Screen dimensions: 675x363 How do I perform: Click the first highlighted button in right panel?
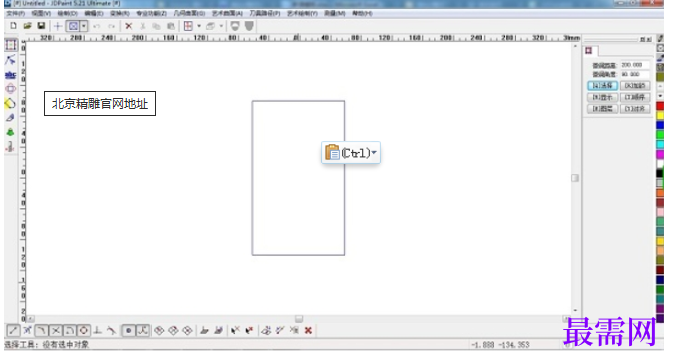point(602,86)
